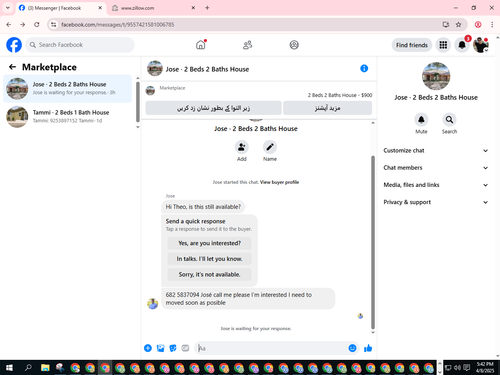The width and height of the screenshot is (500, 375).
Task: Open Tammi 2 Beds 1 Bath House conversation
Action: click(68, 117)
